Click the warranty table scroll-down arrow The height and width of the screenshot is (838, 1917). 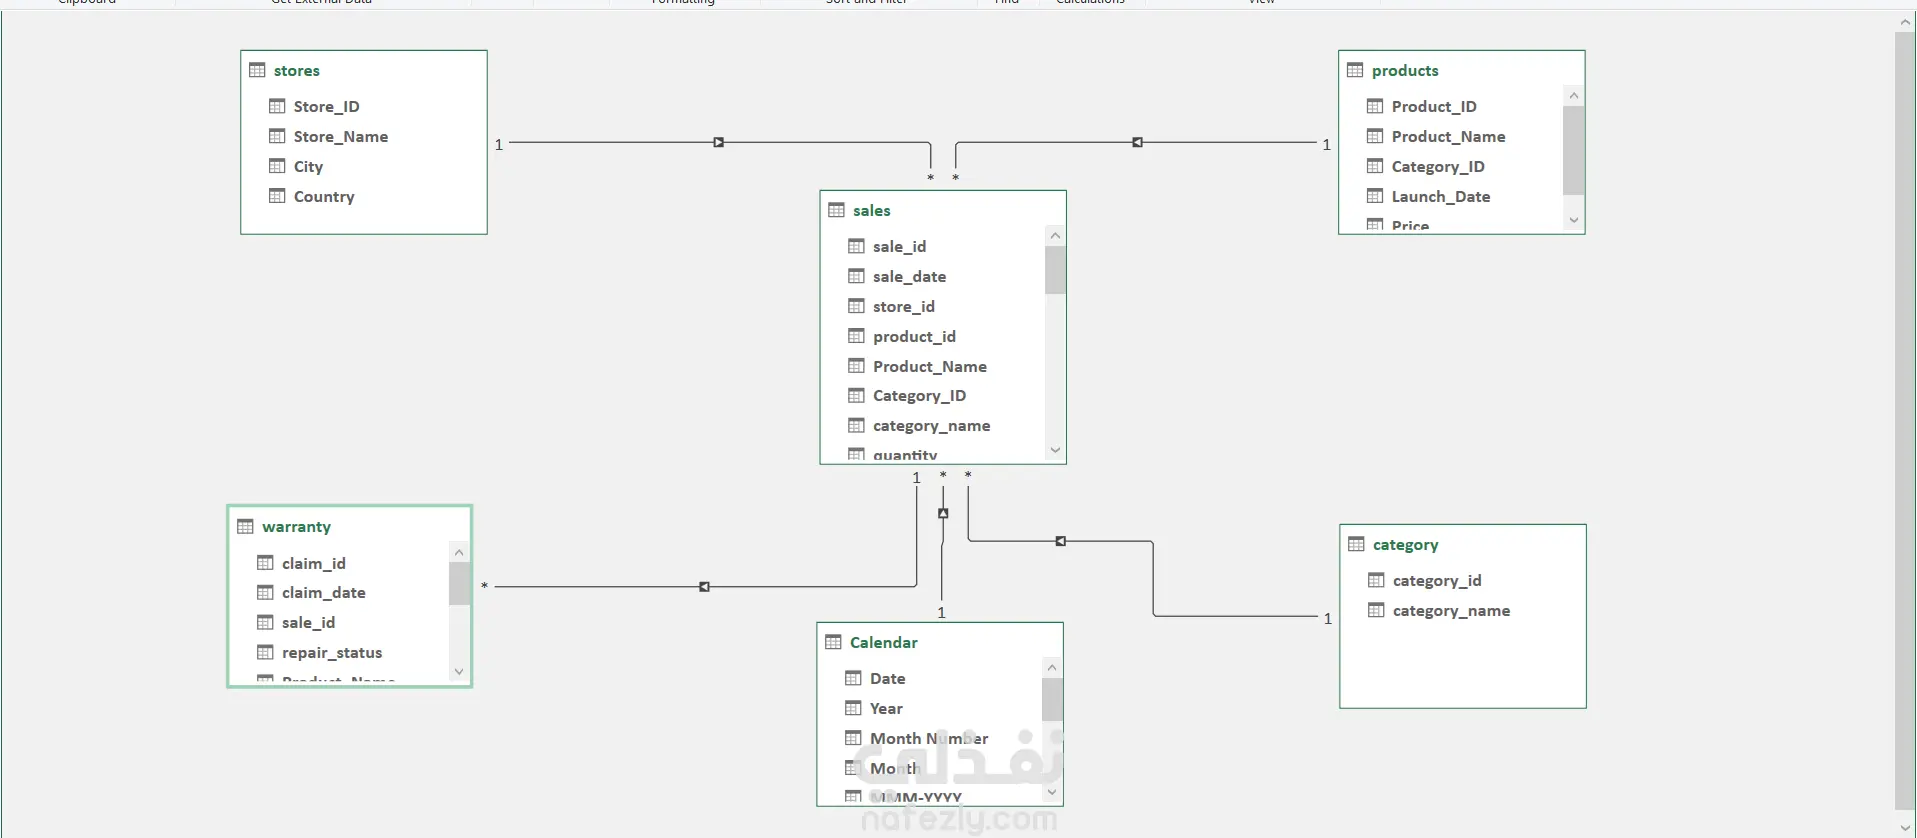coord(459,672)
